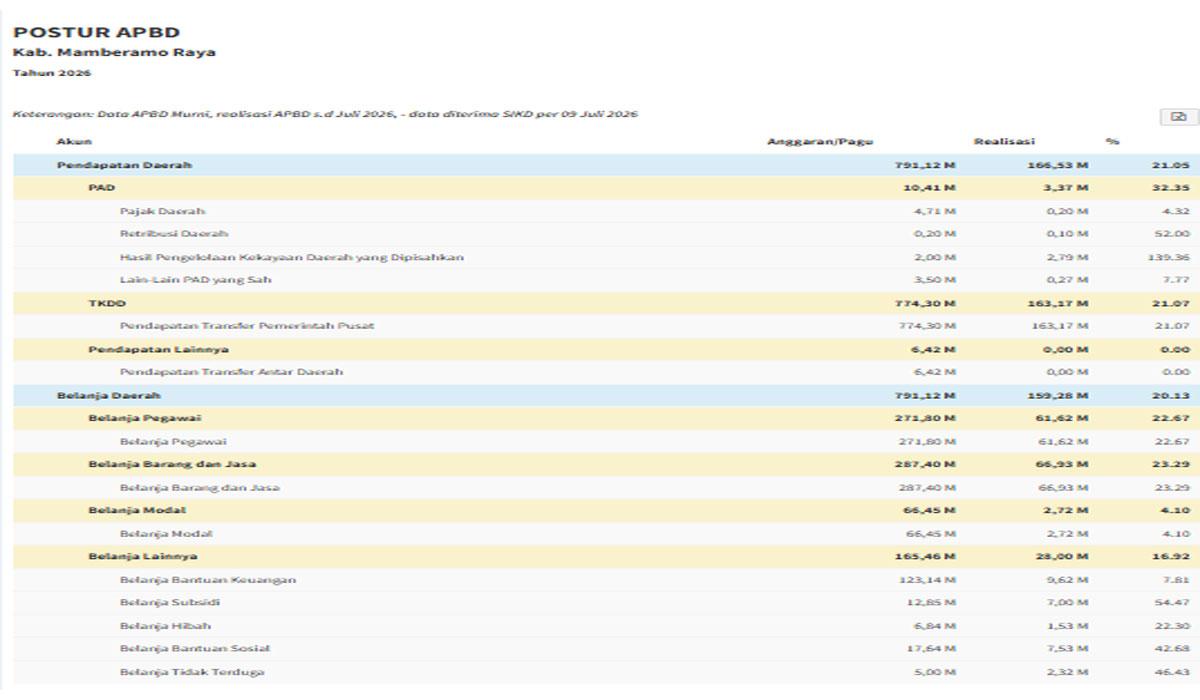The image size is (1200, 700).
Task: Click the Keterangan data note line
Action: tap(325, 114)
